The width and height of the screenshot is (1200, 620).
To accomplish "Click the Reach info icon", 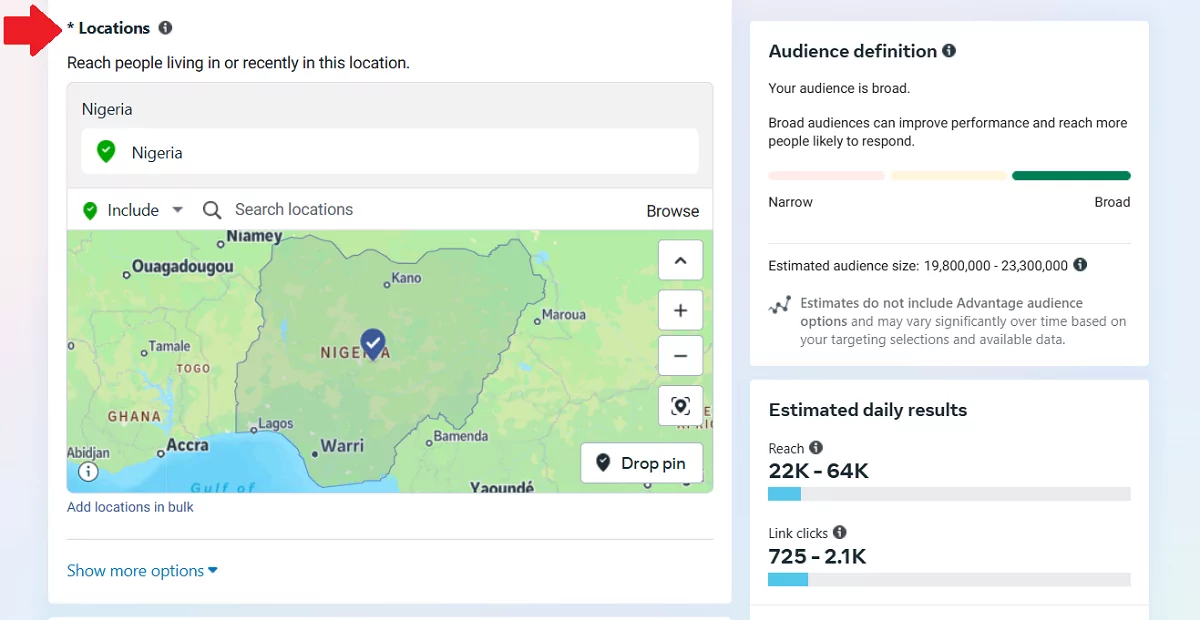I will [816, 448].
